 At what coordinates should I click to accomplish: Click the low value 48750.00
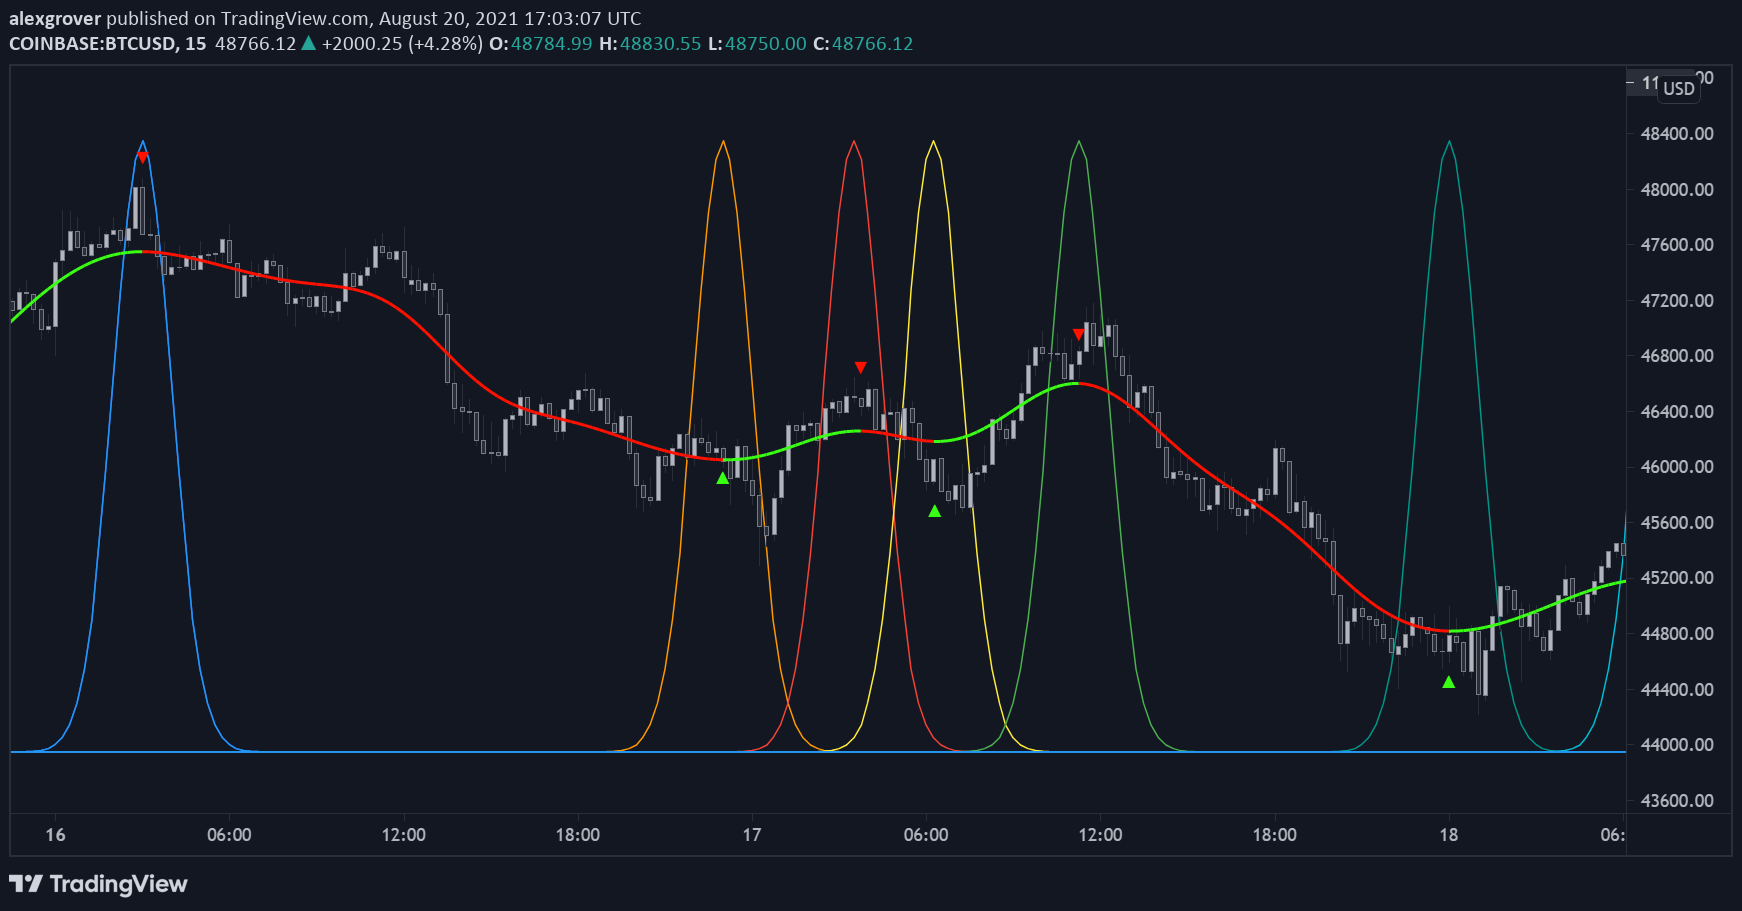point(765,43)
